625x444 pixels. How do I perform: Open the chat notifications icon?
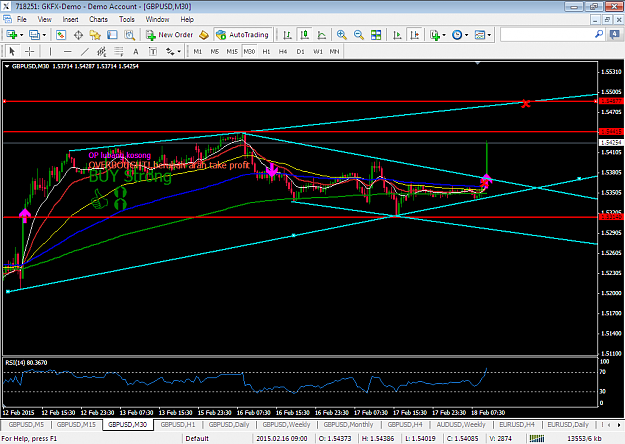[x=615, y=35]
